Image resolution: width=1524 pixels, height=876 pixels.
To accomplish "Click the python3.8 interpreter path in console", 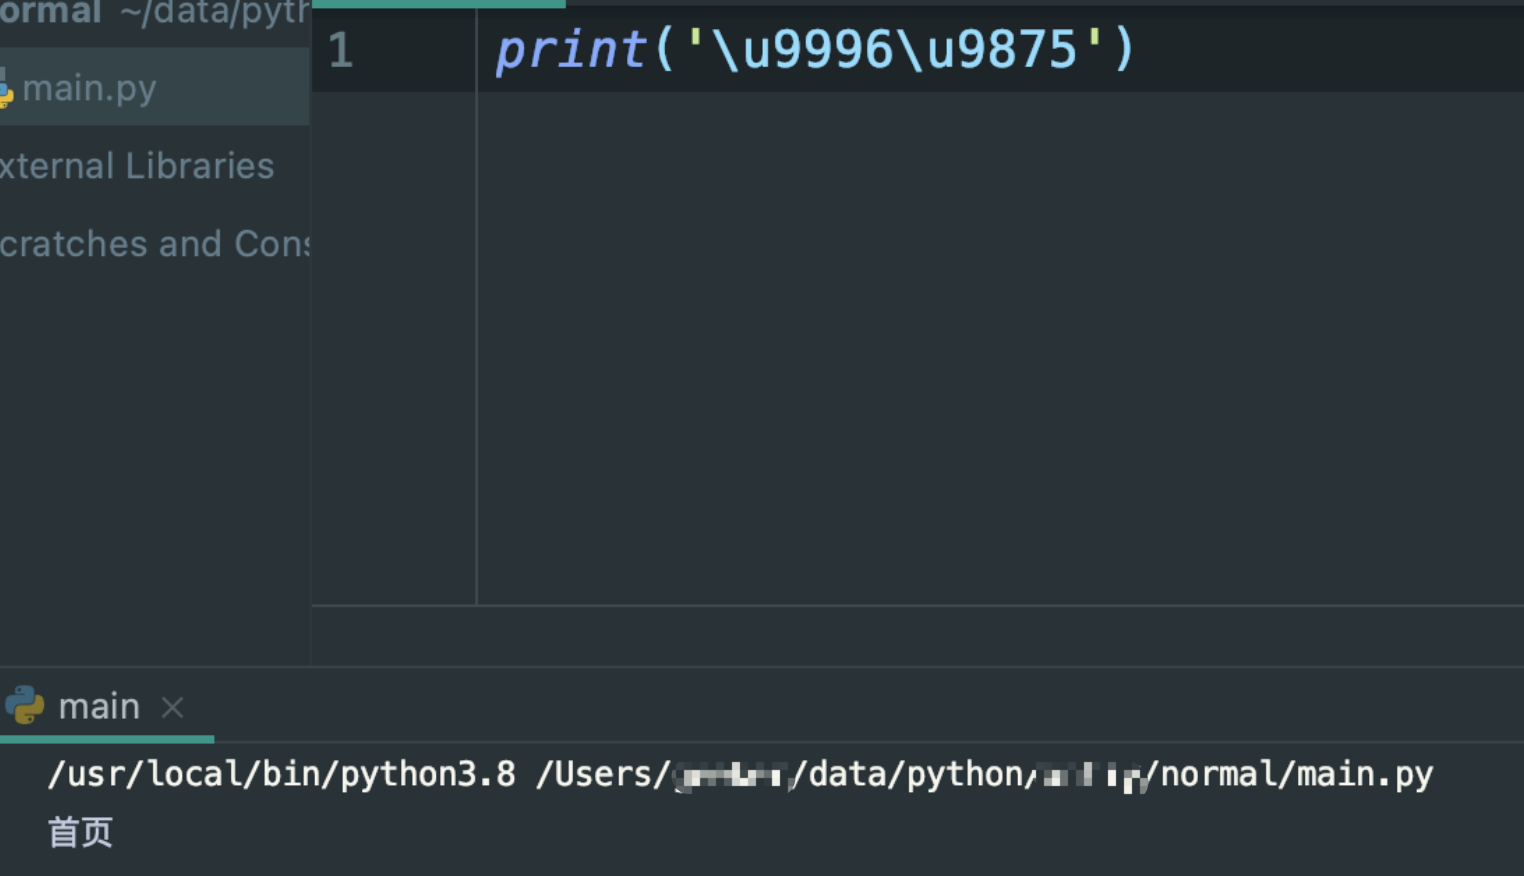I will point(282,775).
